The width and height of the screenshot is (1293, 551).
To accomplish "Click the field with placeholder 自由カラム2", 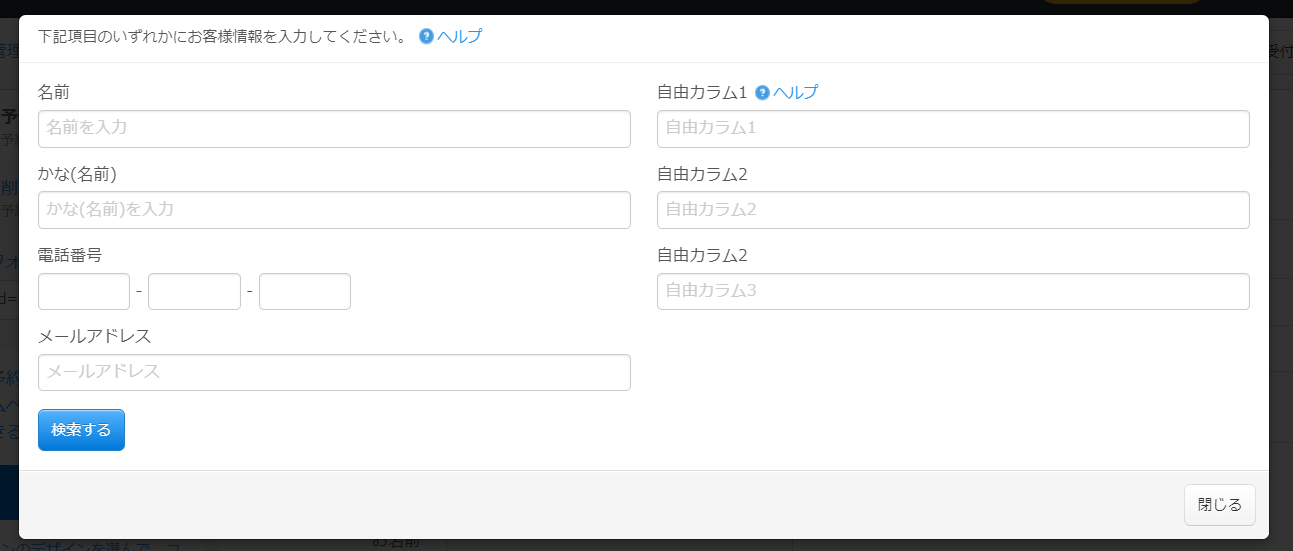I will click(x=953, y=210).
